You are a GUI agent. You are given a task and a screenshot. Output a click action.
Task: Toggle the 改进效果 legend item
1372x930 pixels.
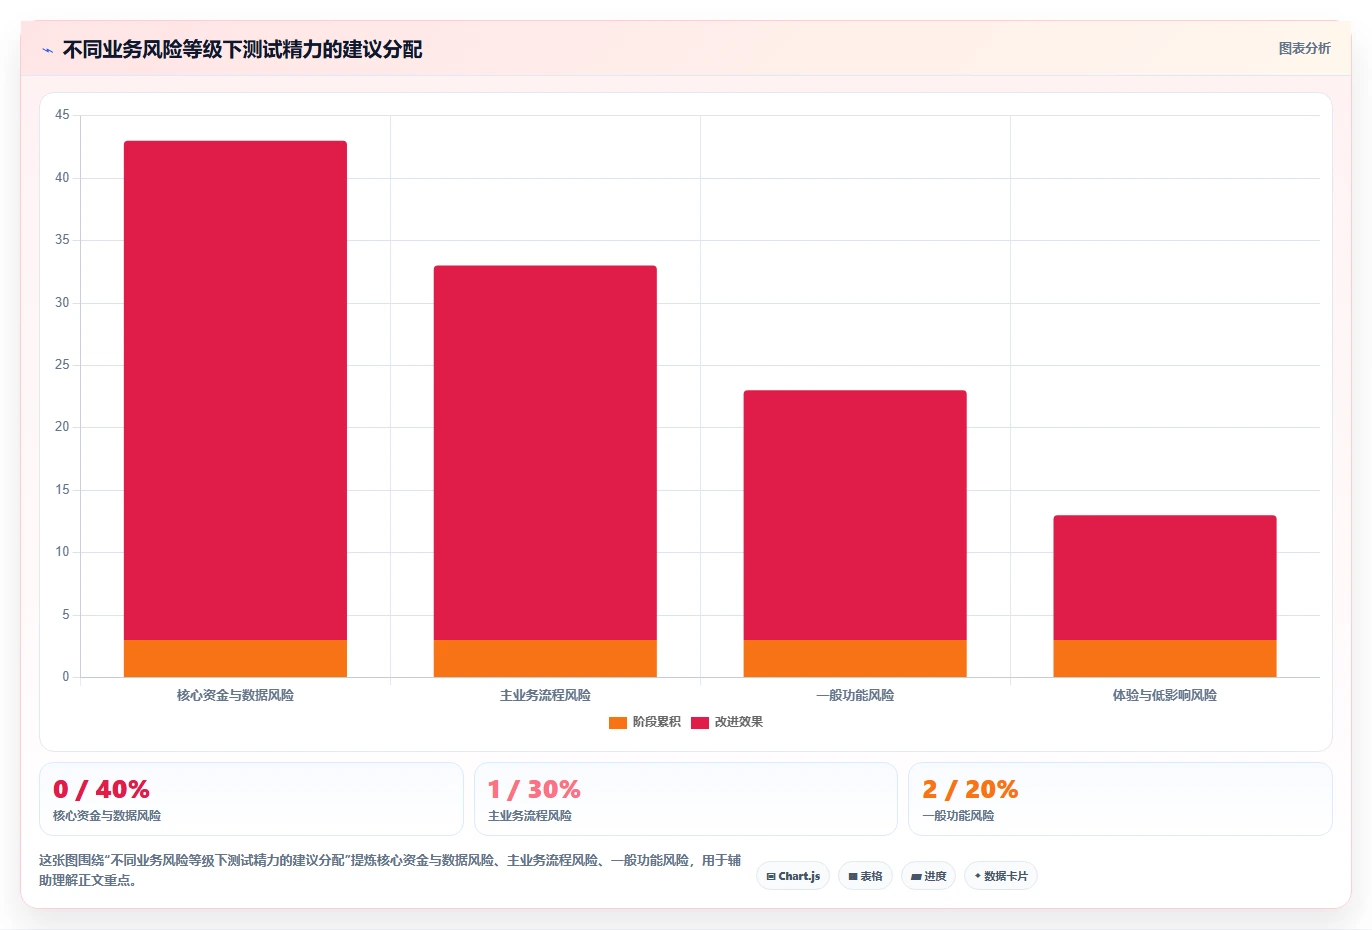pos(727,722)
